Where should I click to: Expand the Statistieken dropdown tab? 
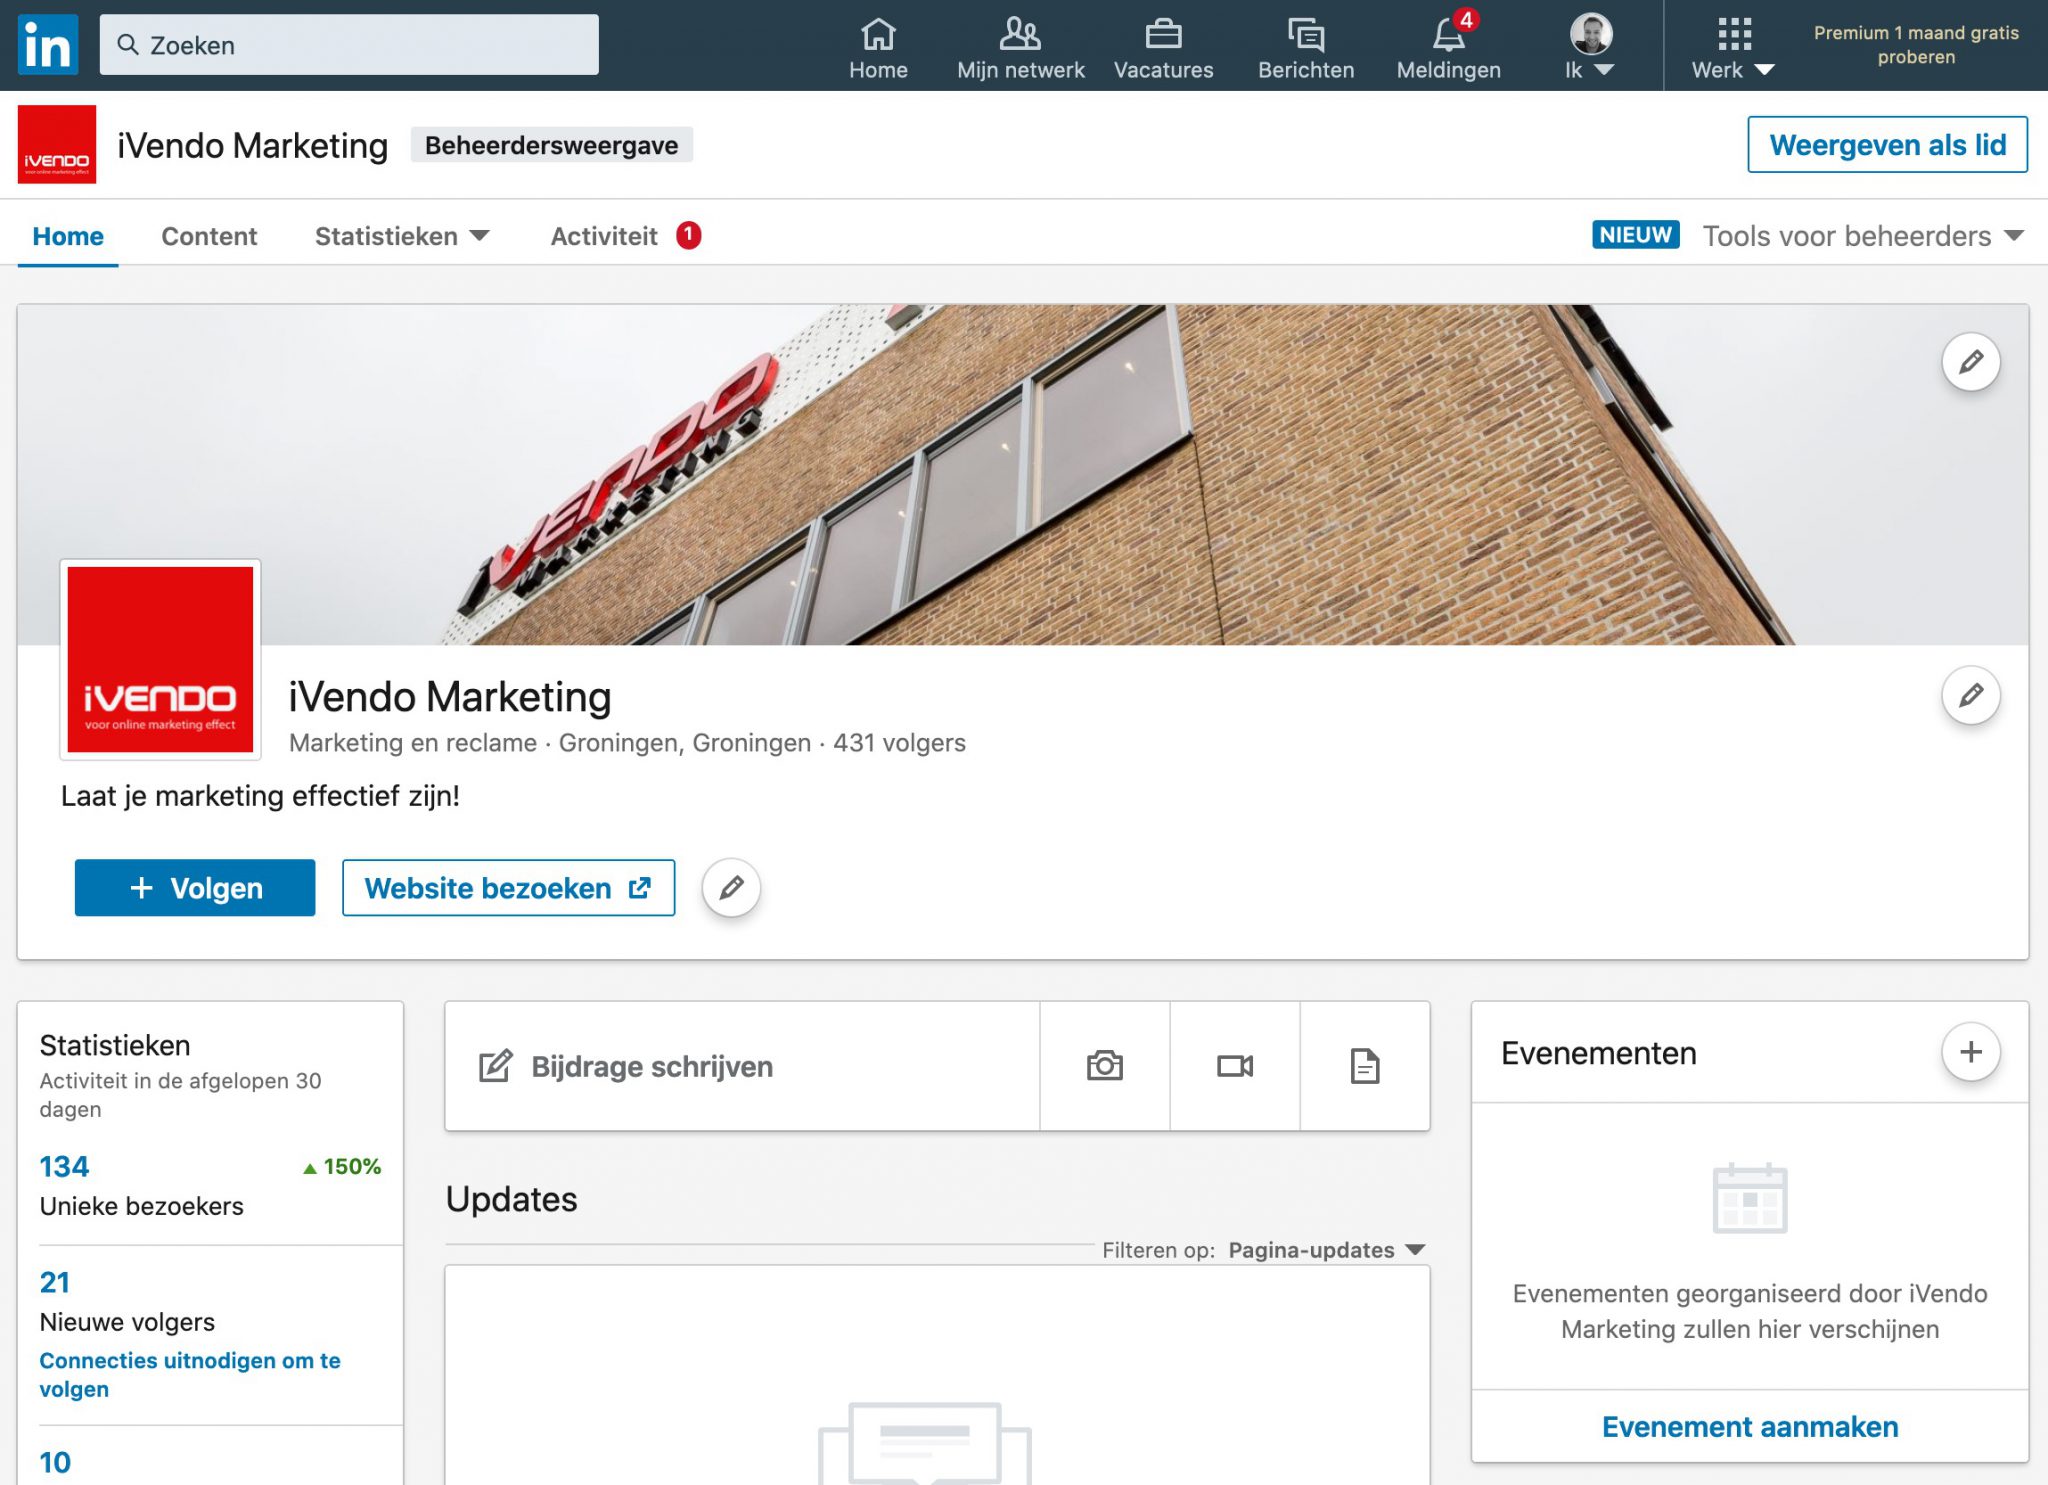point(401,236)
